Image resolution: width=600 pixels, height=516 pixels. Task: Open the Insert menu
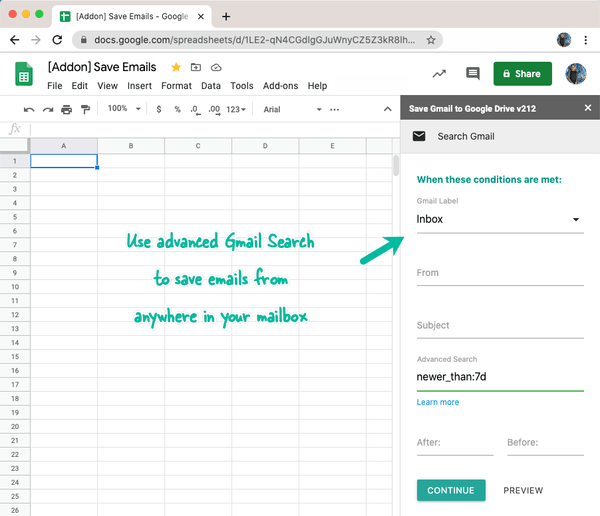point(140,86)
